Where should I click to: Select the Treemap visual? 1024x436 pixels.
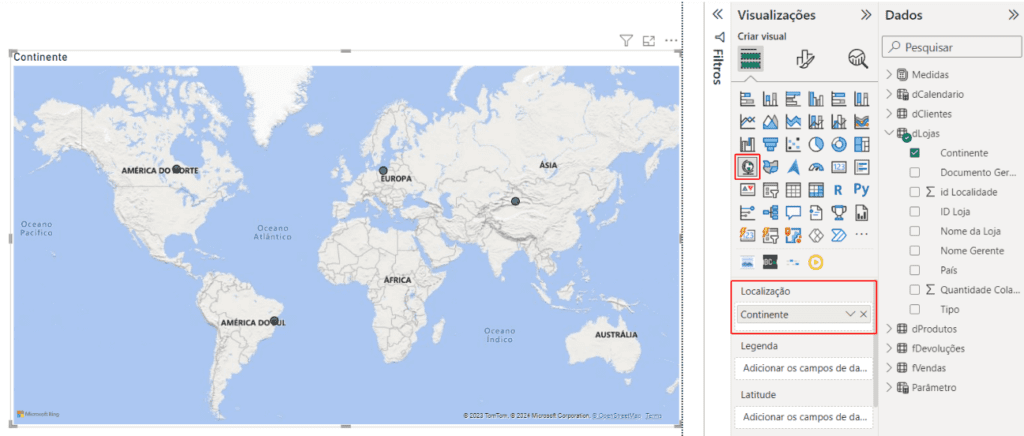coord(861,144)
